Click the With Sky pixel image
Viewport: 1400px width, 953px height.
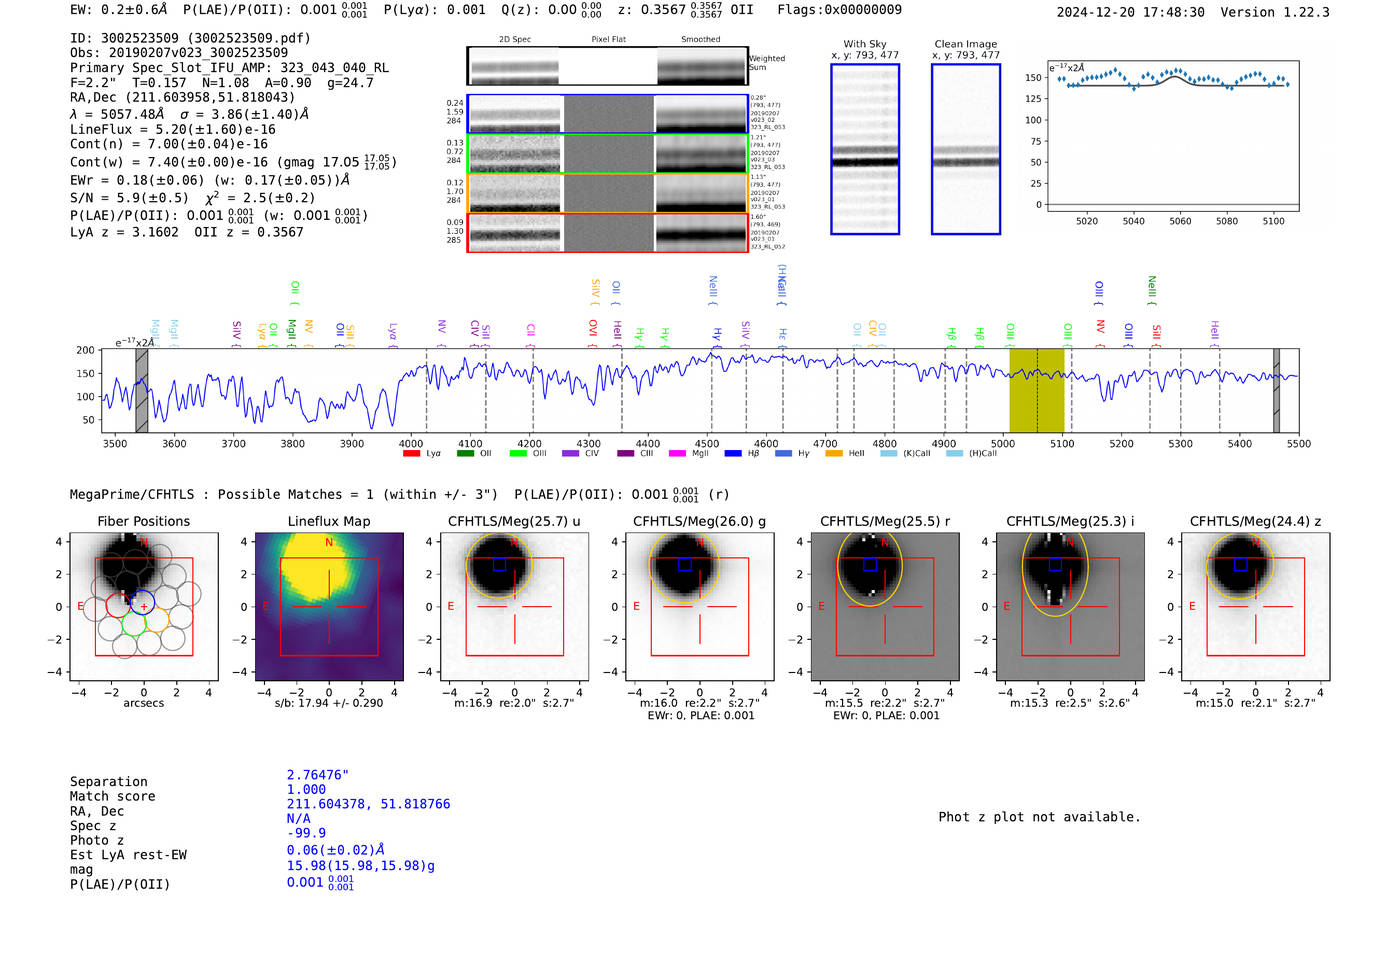point(865,149)
